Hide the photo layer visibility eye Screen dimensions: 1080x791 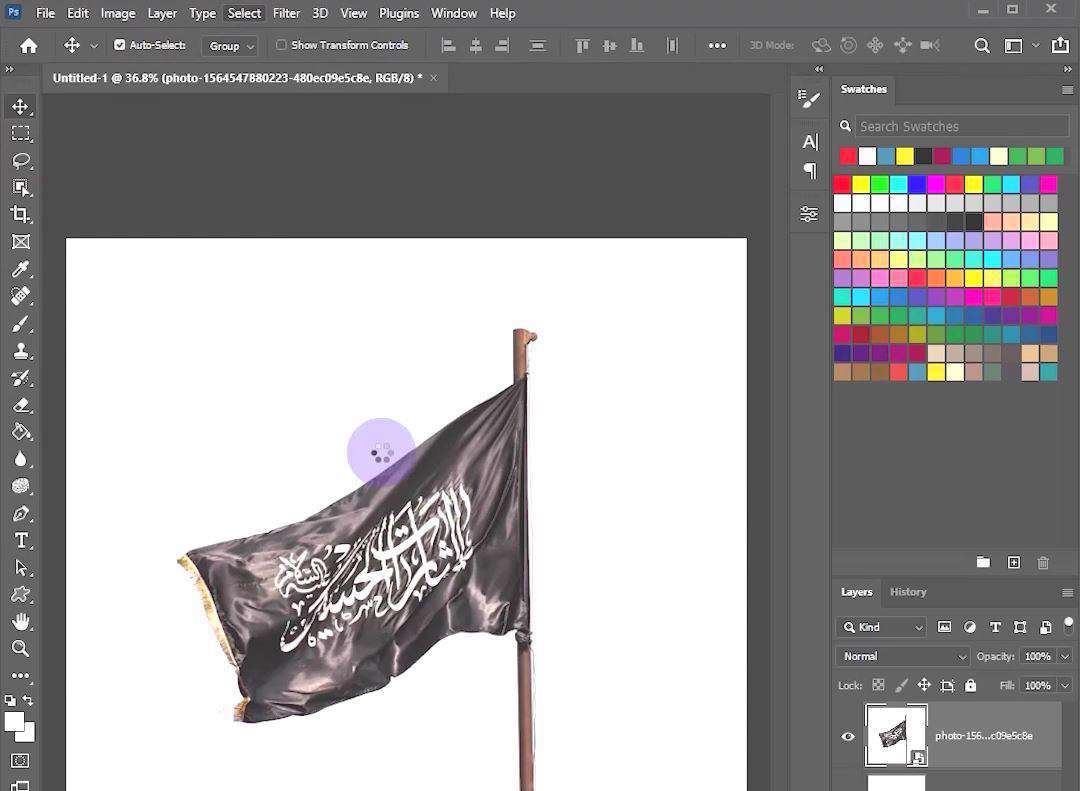coord(848,736)
